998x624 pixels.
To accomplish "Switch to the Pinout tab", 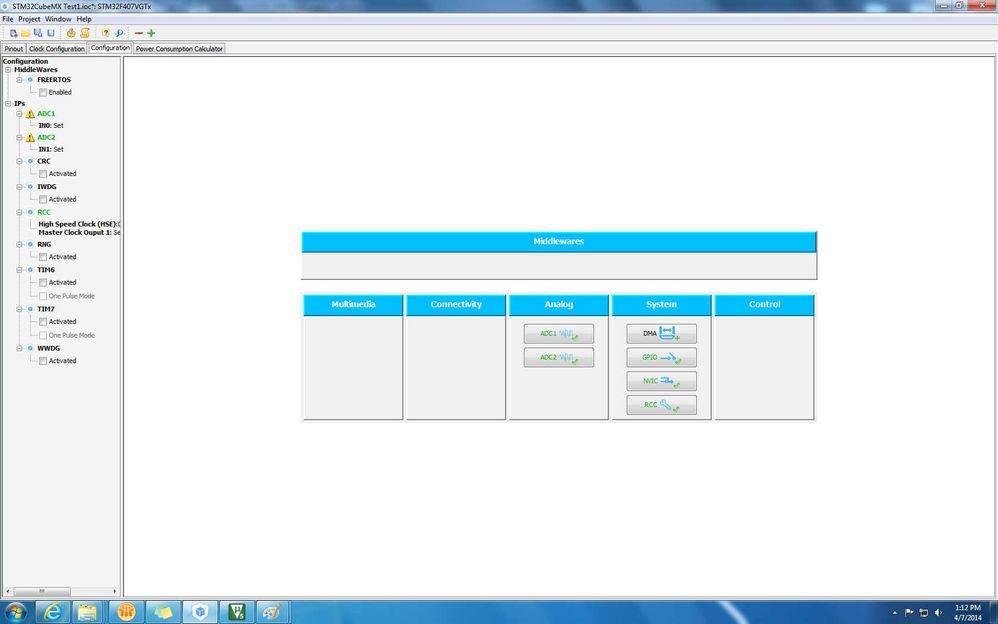I will pos(13,48).
